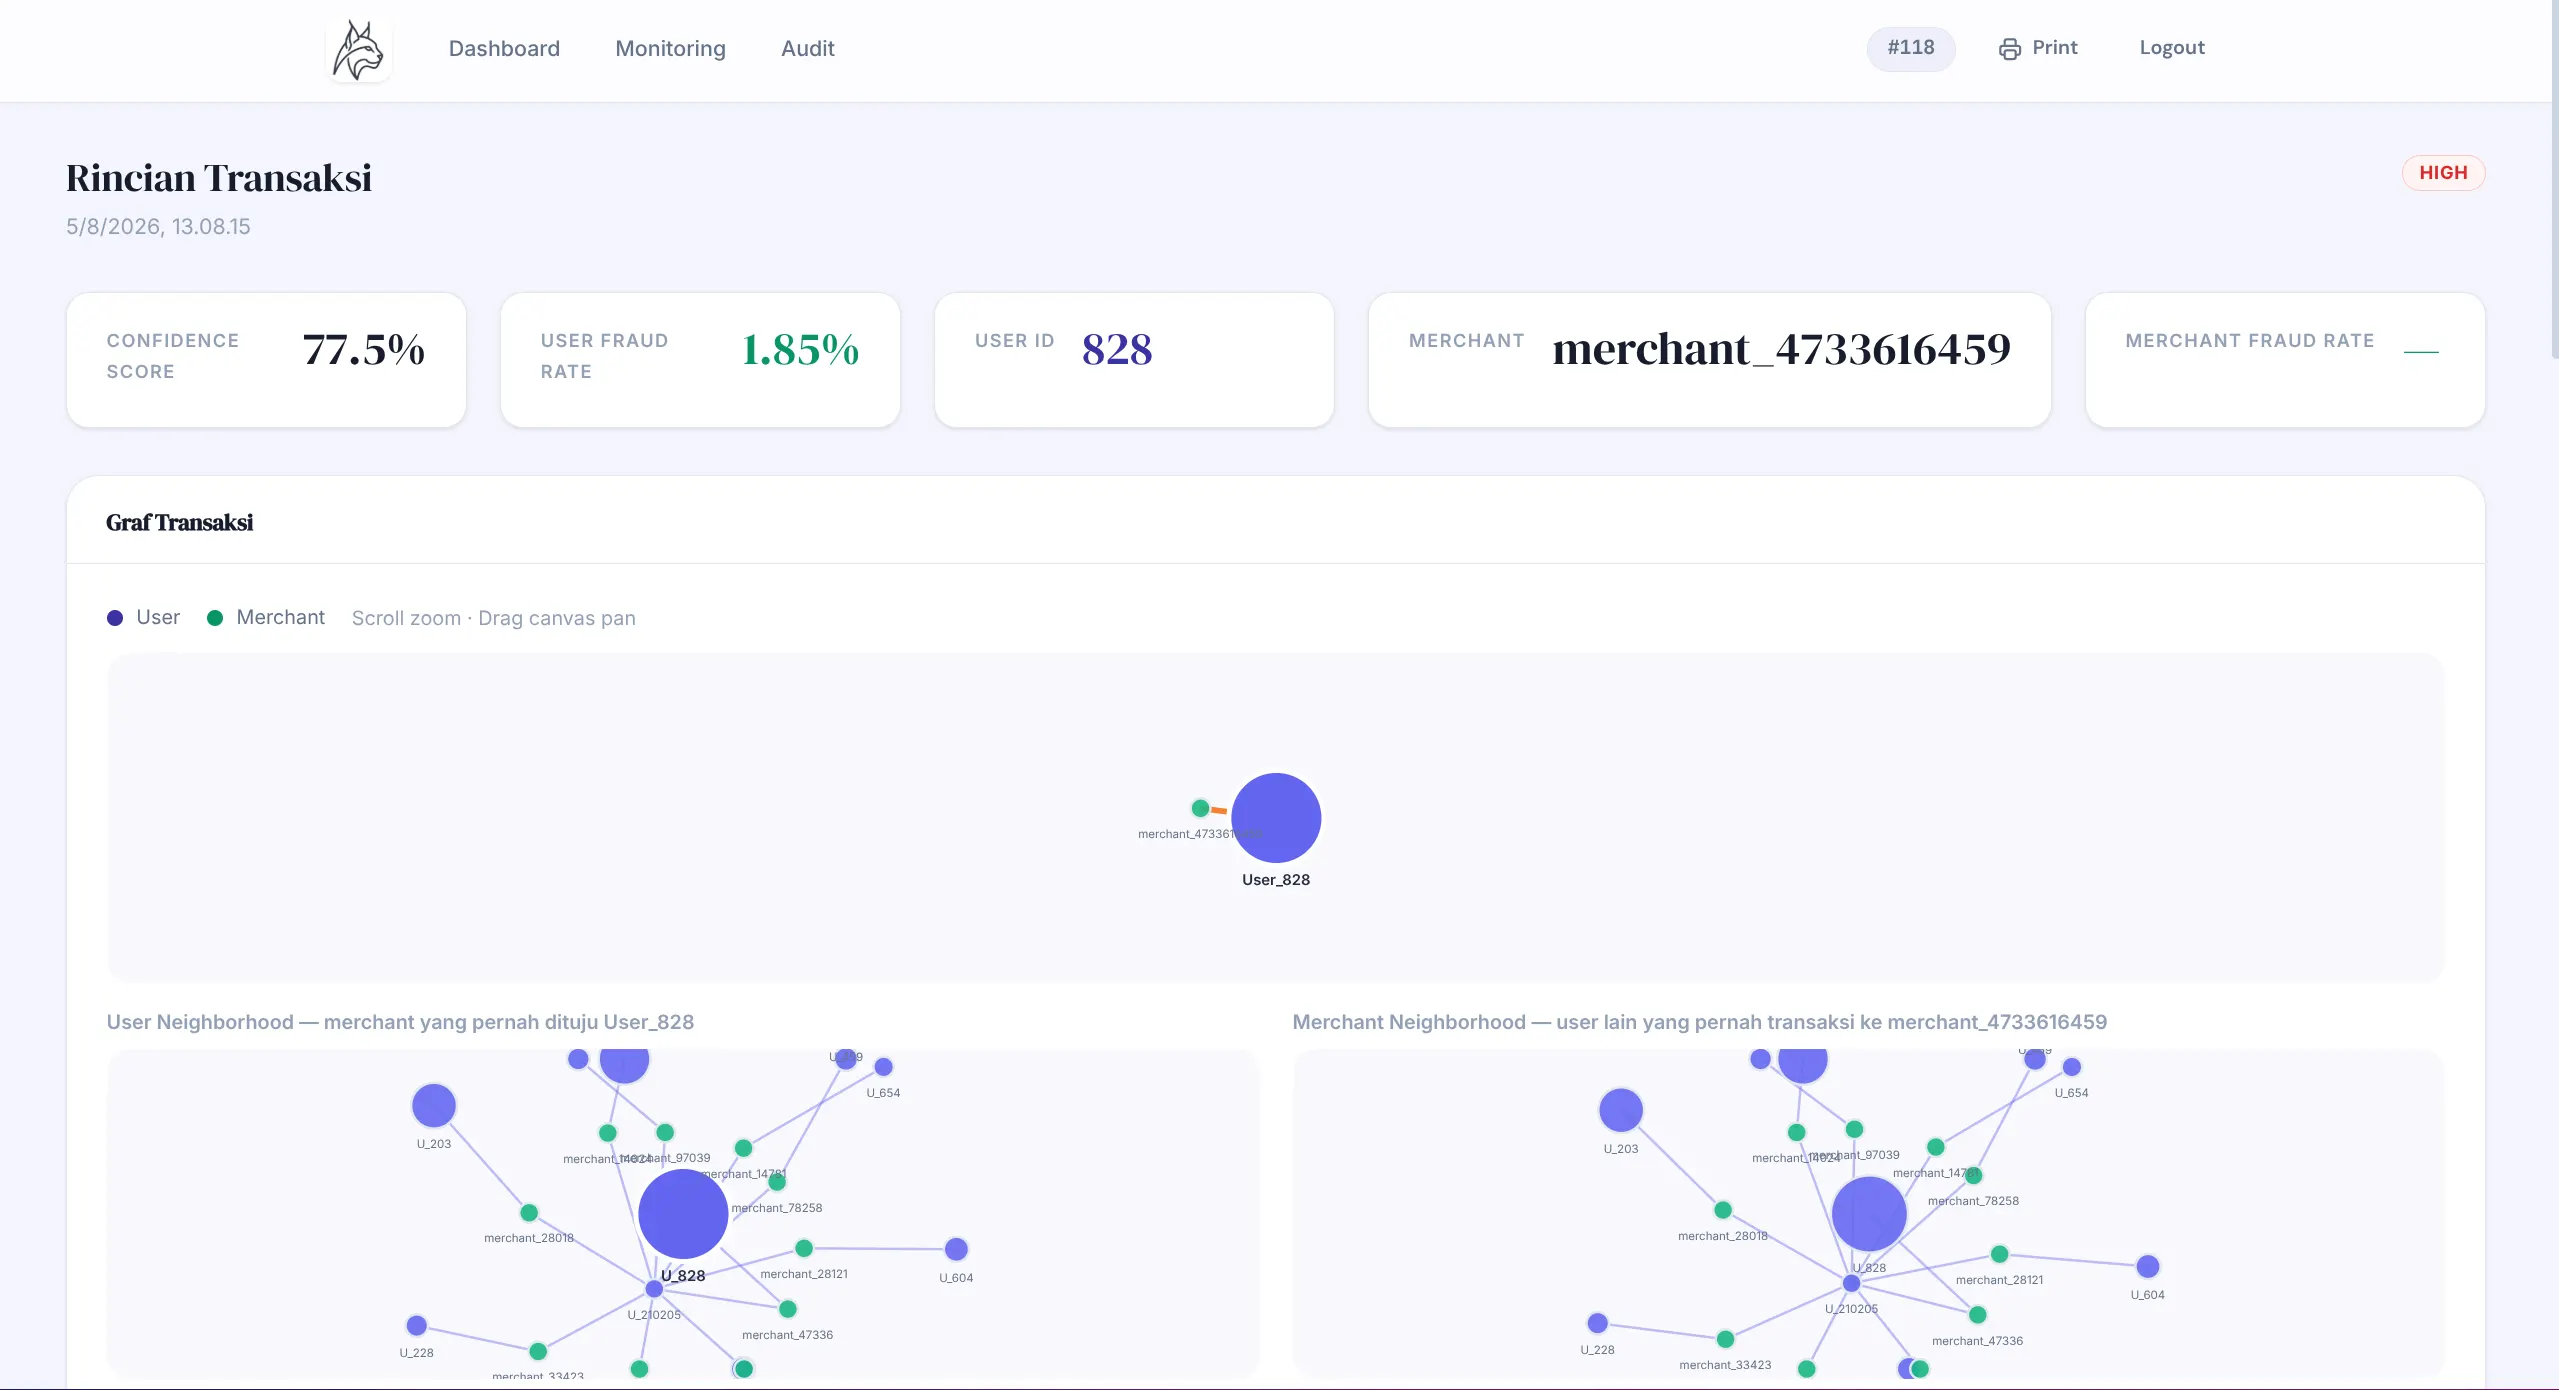Click the purple User legend dot
This screenshot has width=2559, height=1390.
[x=115, y=618]
